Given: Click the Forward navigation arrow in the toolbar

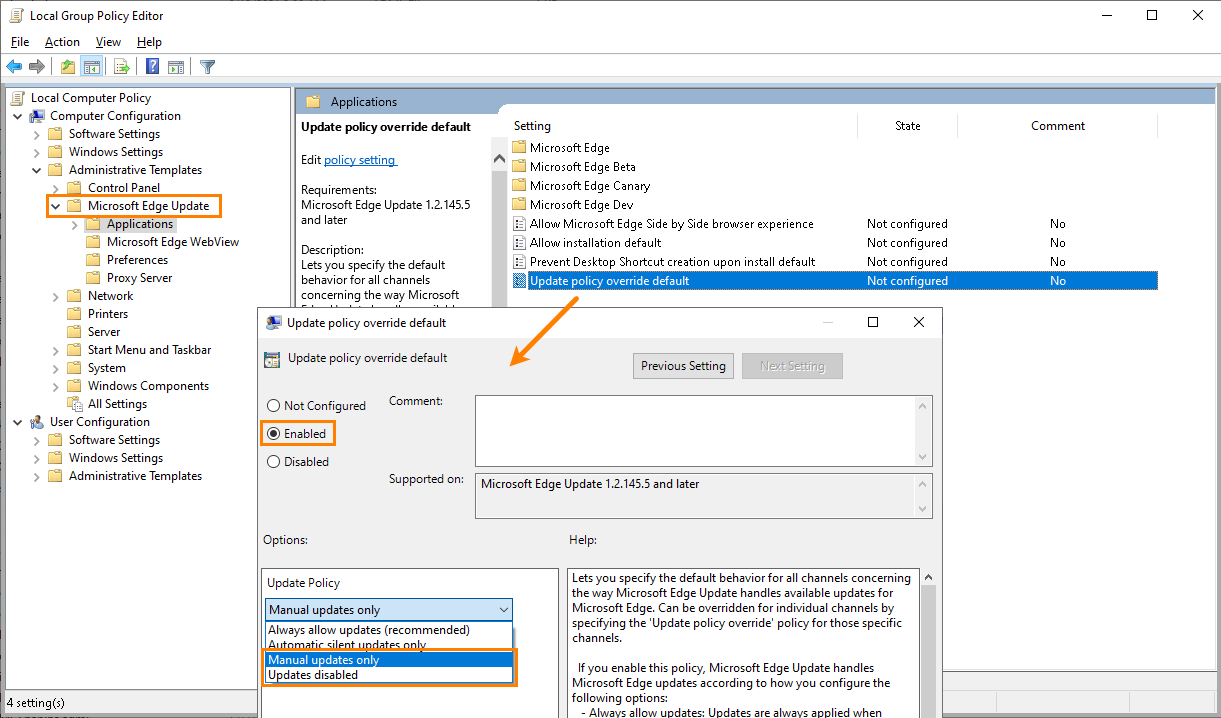Looking at the screenshot, I should (39, 66).
